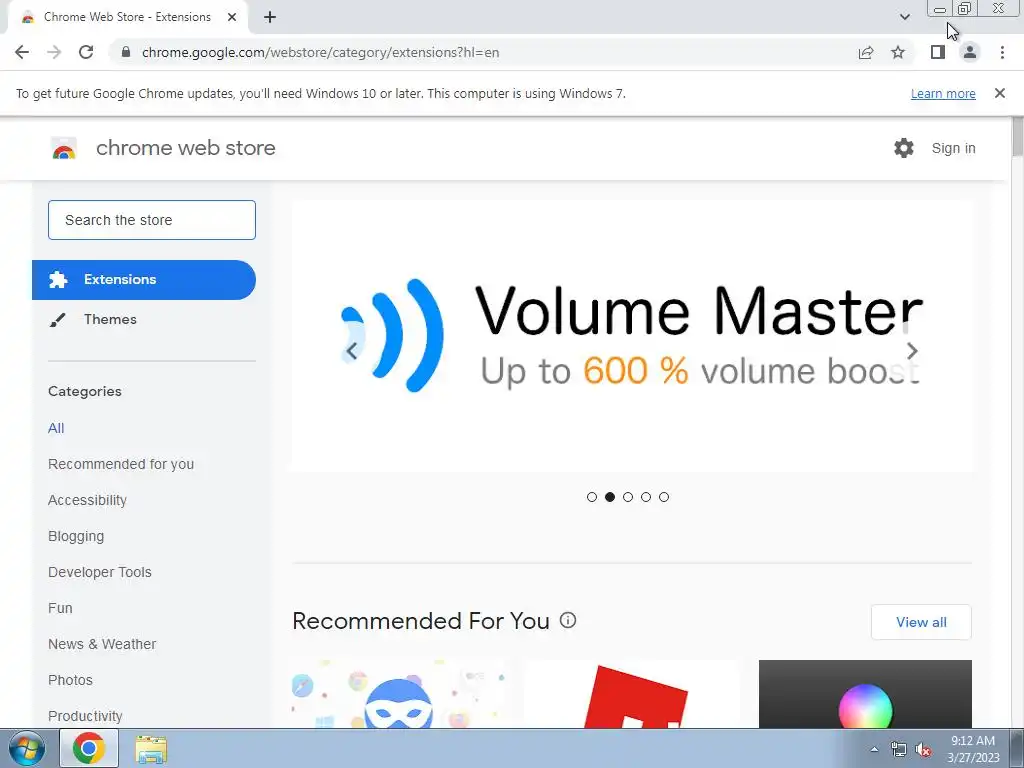Open the Chrome three-dot menu
The height and width of the screenshot is (768, 1024).
point(1002,52)
